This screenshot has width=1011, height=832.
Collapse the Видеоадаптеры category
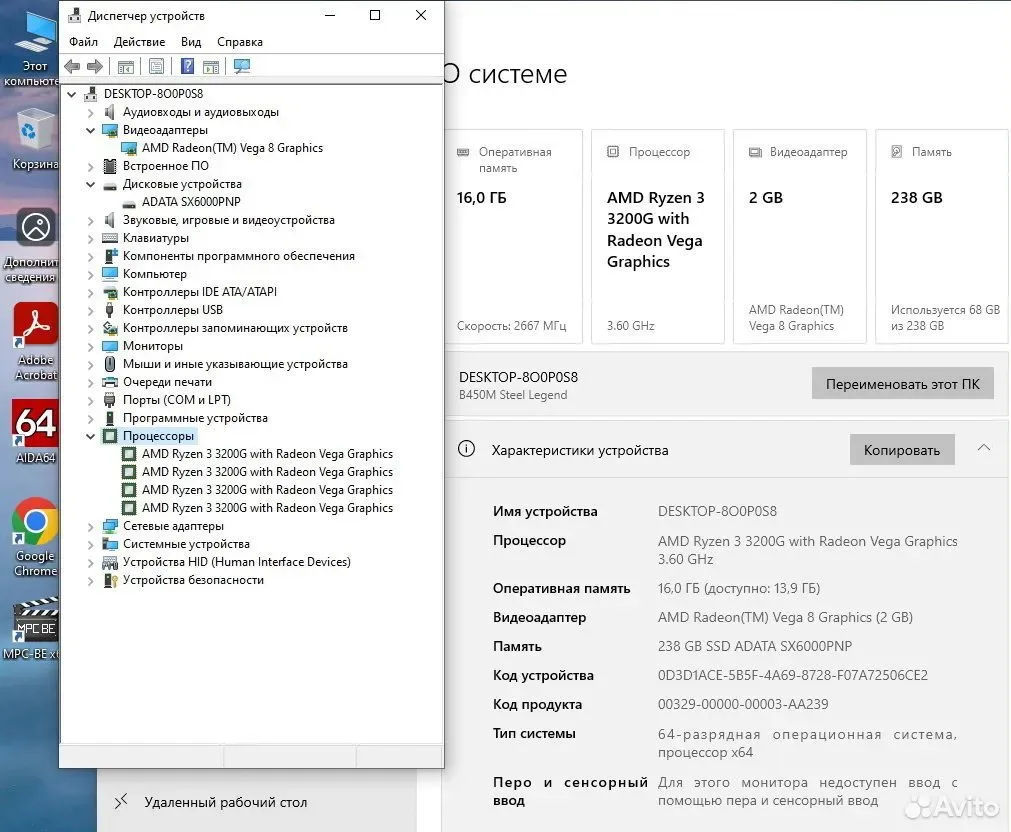click(x=91, y=130)
